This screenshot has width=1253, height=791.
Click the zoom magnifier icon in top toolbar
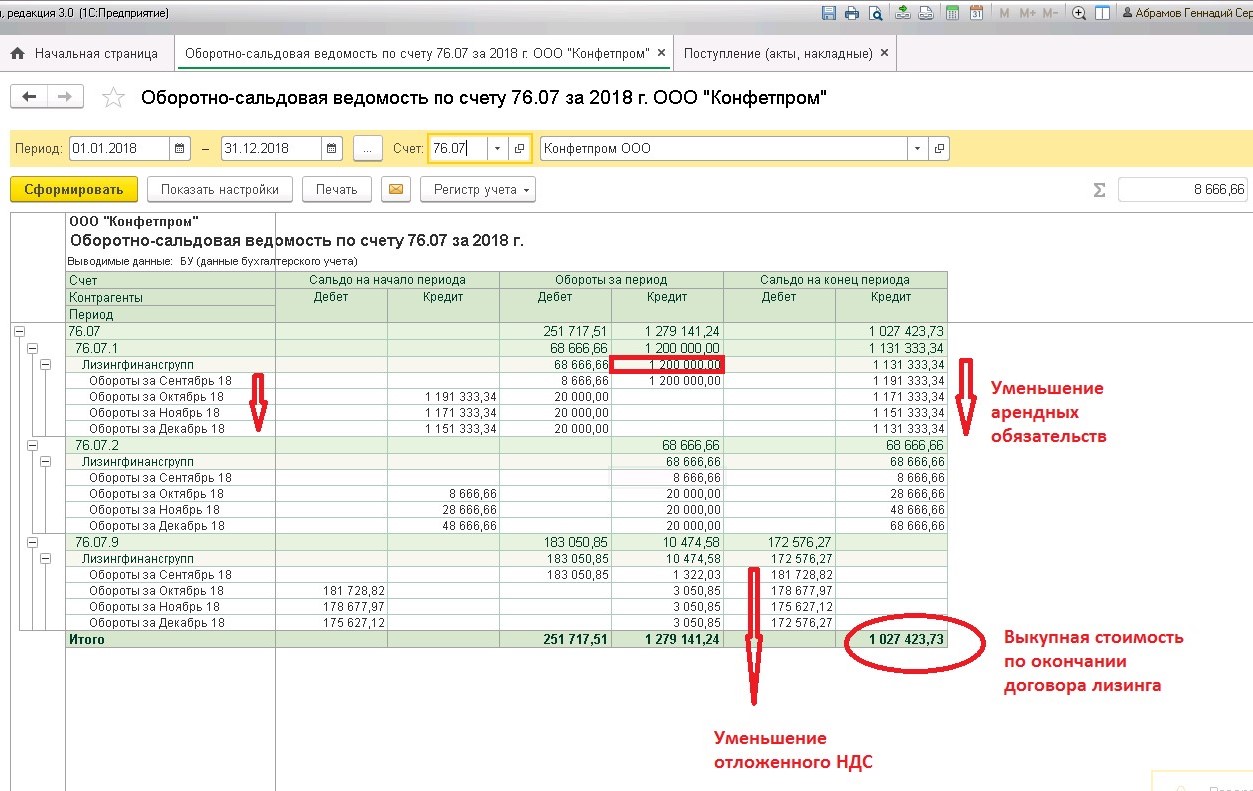[1079, 13]
